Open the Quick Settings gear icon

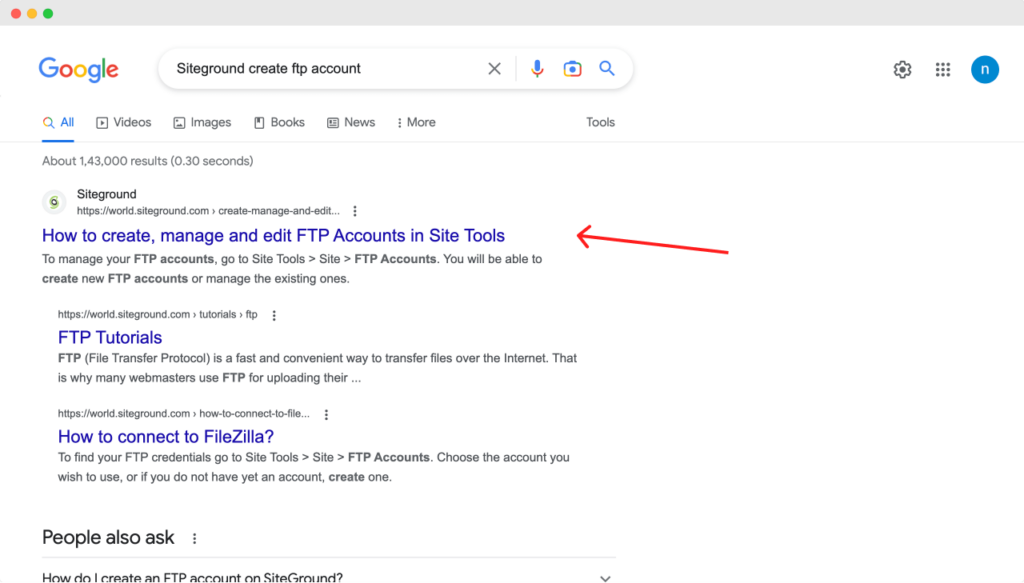coord(902,69)
